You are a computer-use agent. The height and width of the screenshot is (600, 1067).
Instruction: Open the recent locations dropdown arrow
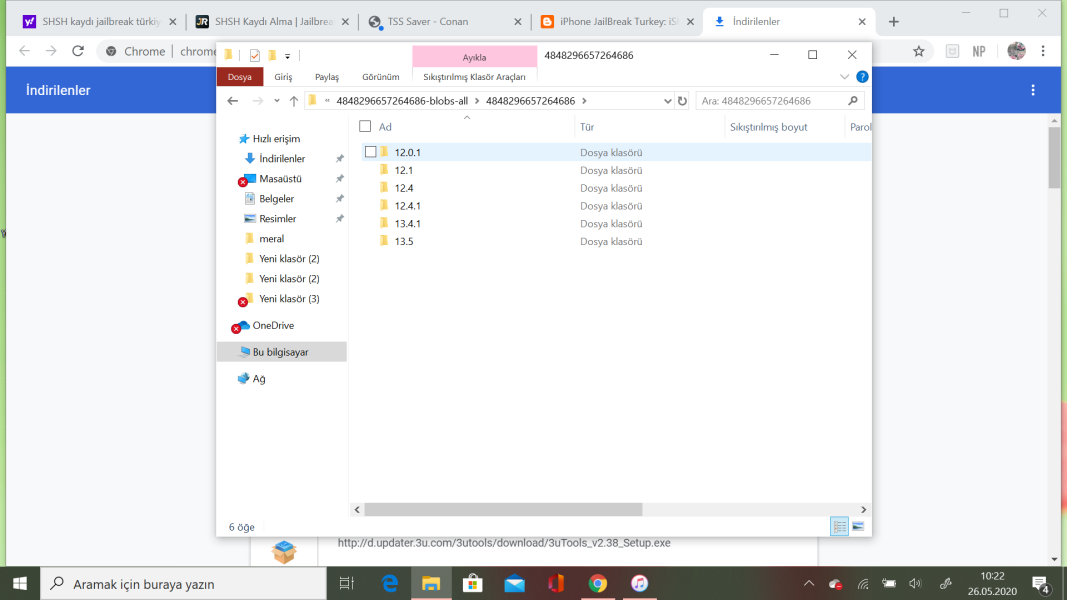[x=277, y=101]
